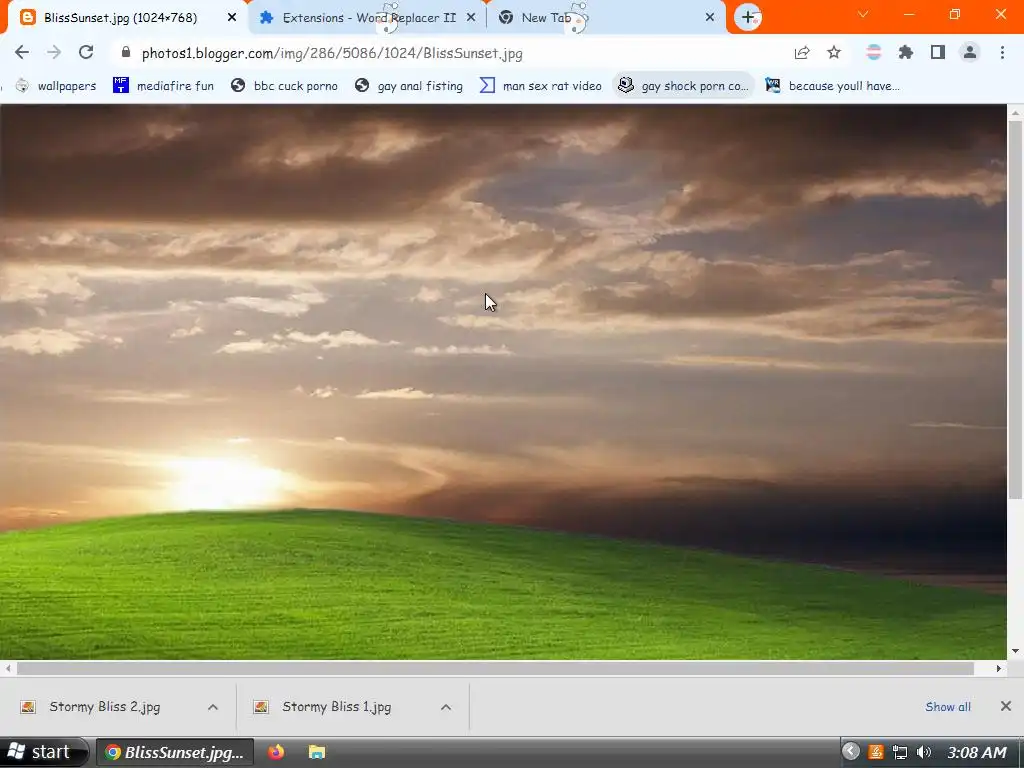
Task: Click the horizontal scrollbar thumb
Action: click(495, 668)
